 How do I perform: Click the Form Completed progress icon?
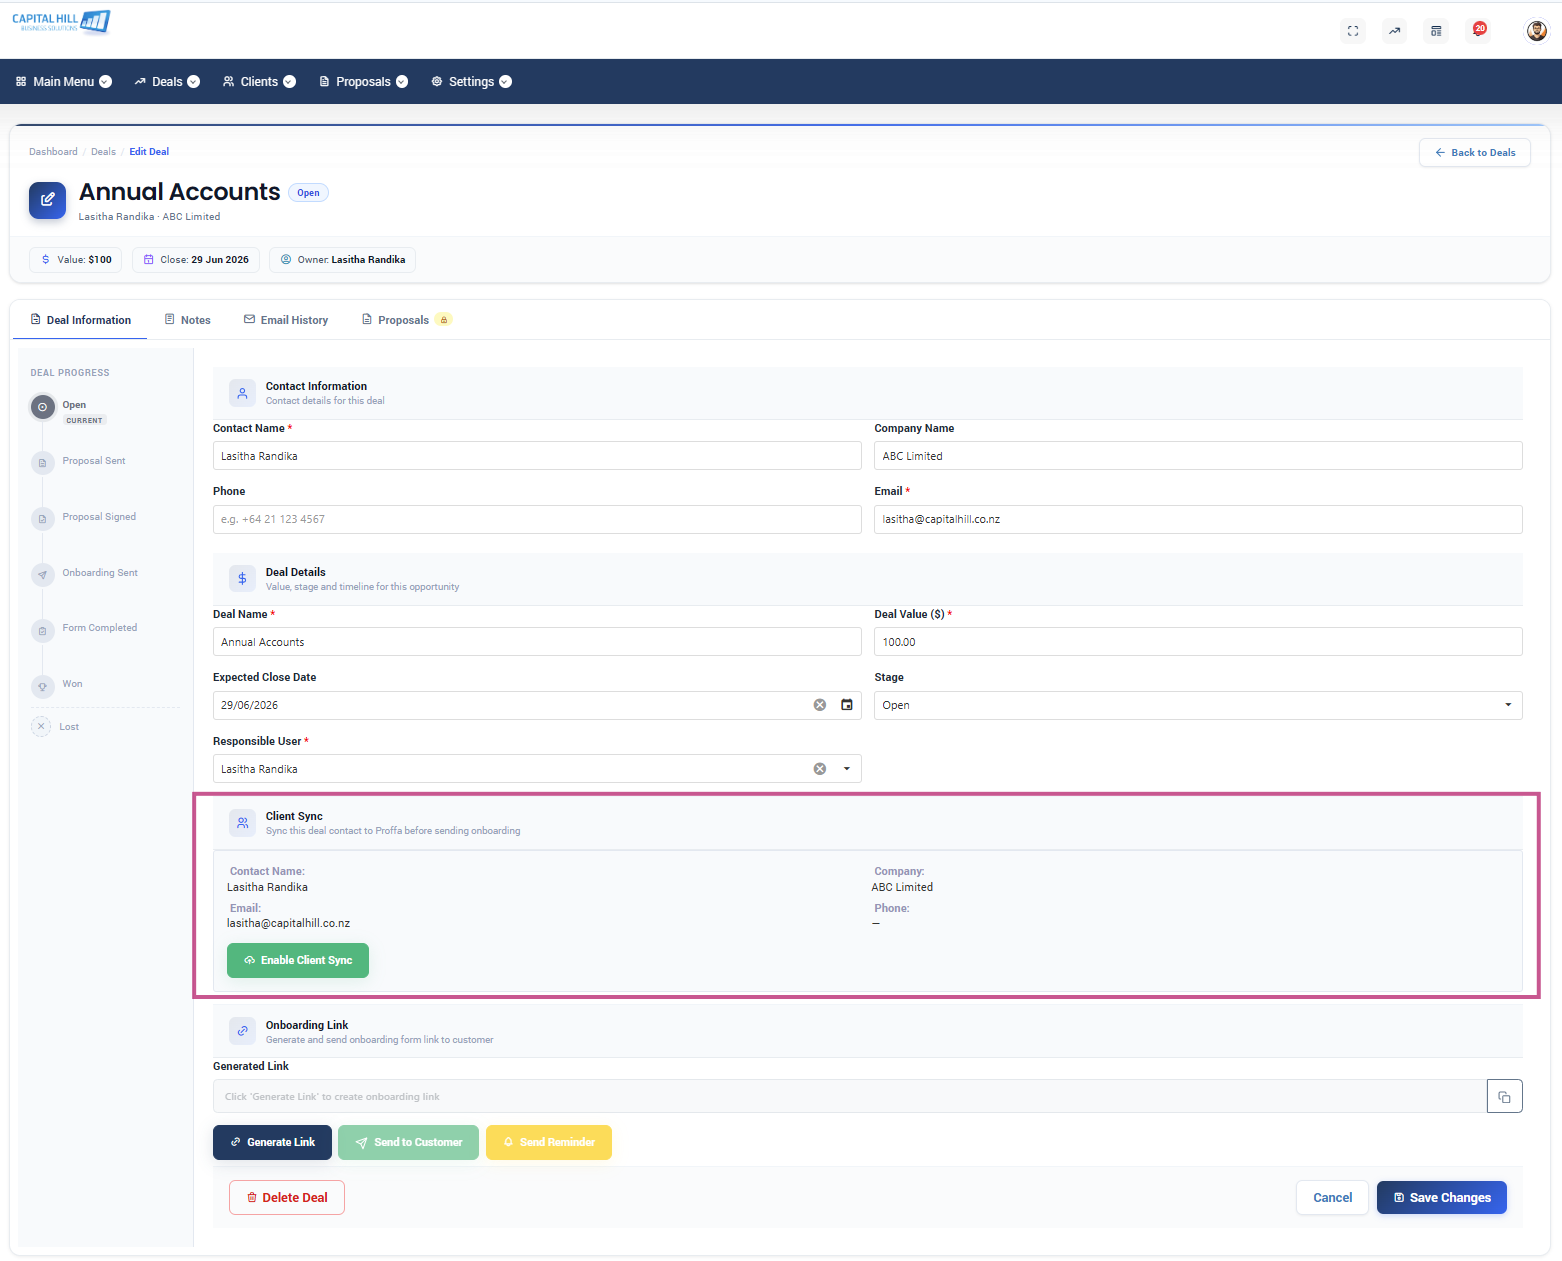coord(42,631)
